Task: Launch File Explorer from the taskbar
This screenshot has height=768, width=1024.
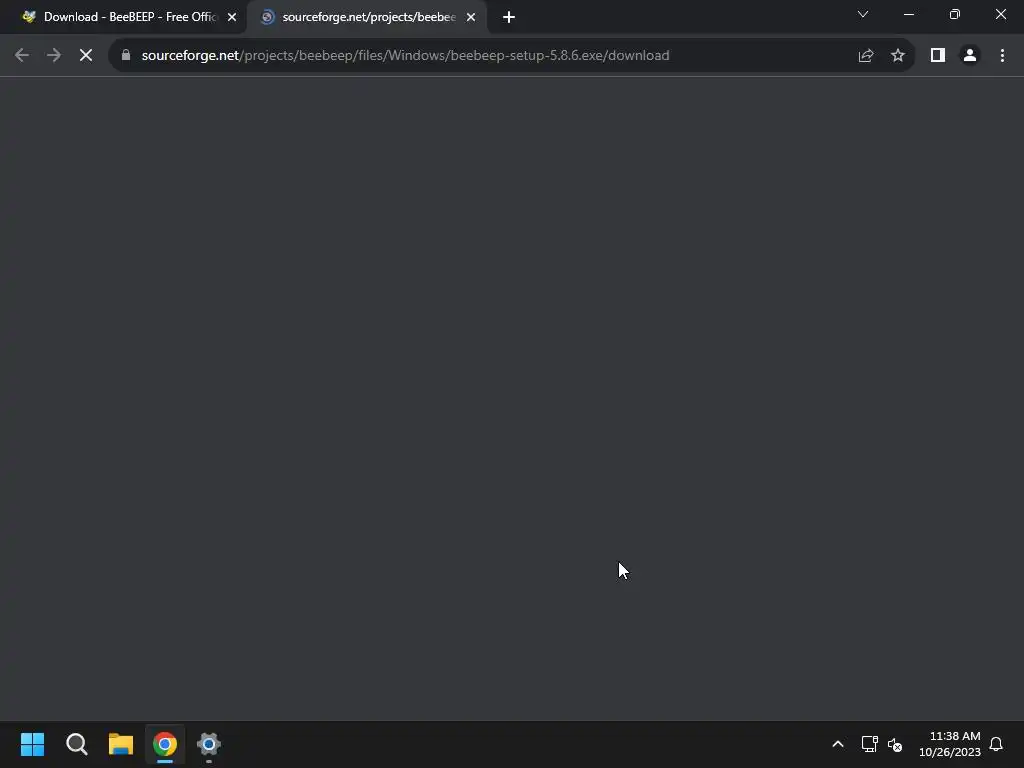Action: 121,744
